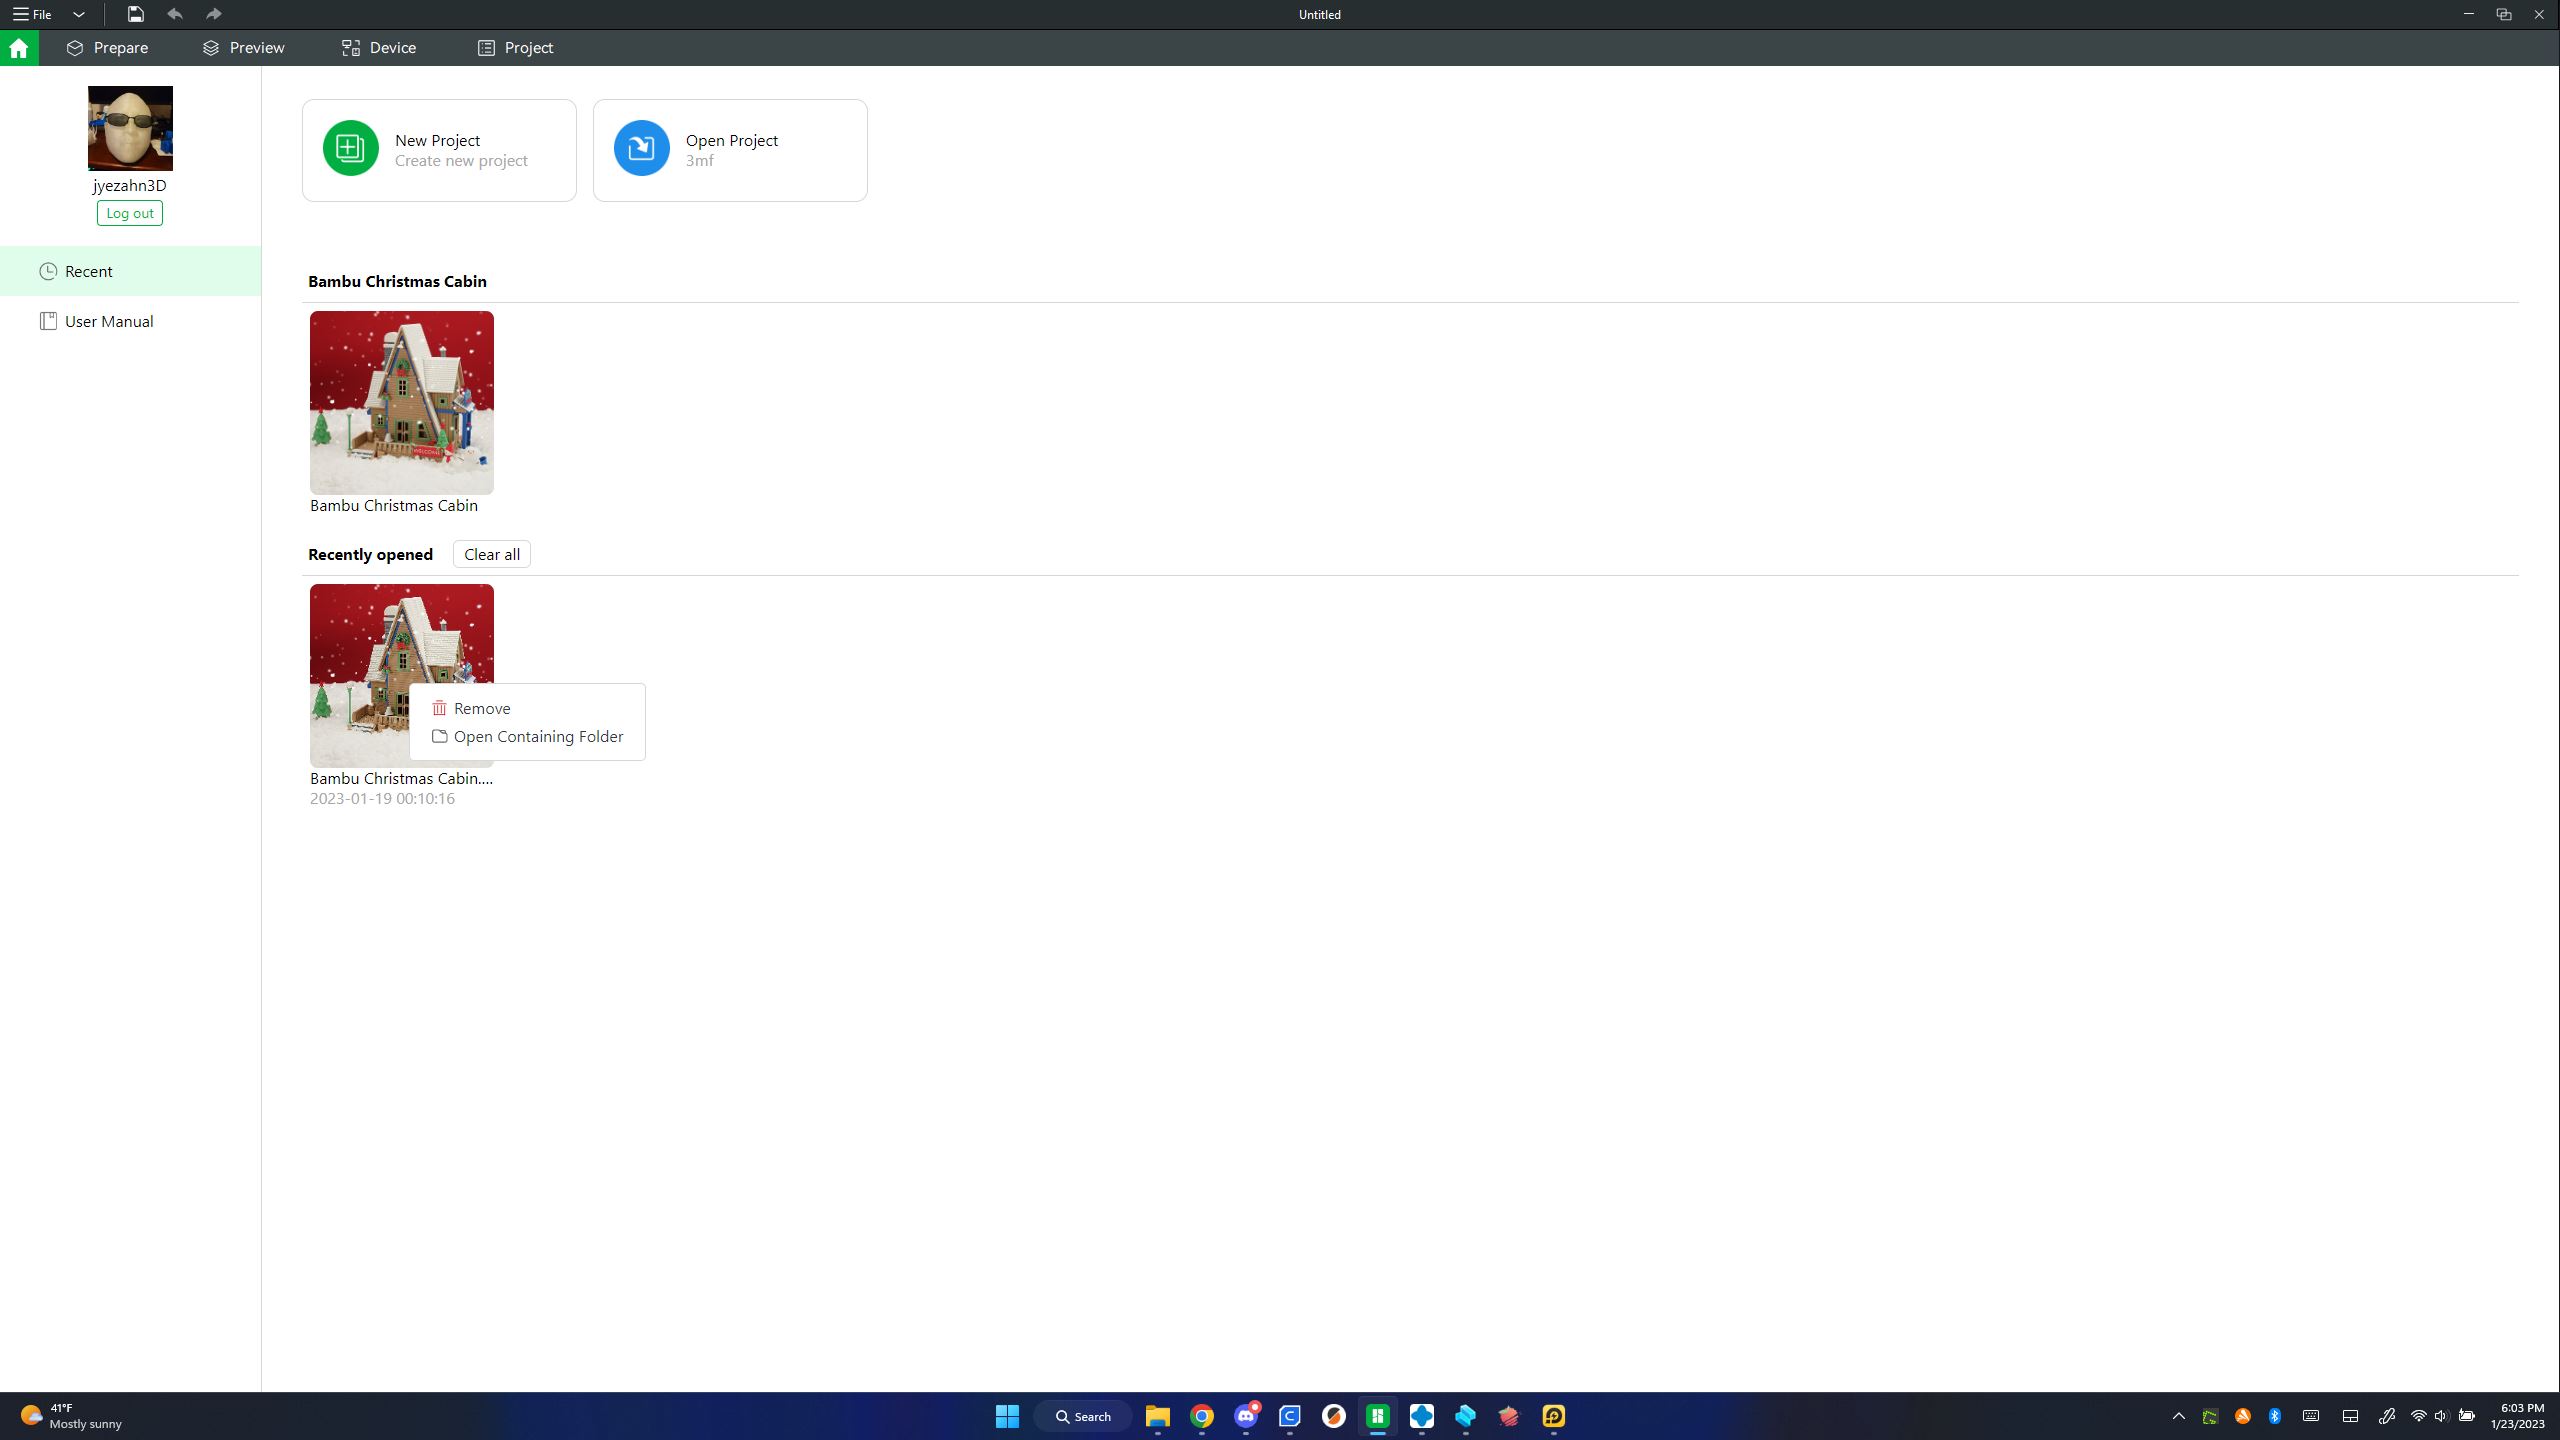This screenshot has height=1440, width=2560.
Task: Open the weather widget on the taskbar
Action: (70, 1416)
